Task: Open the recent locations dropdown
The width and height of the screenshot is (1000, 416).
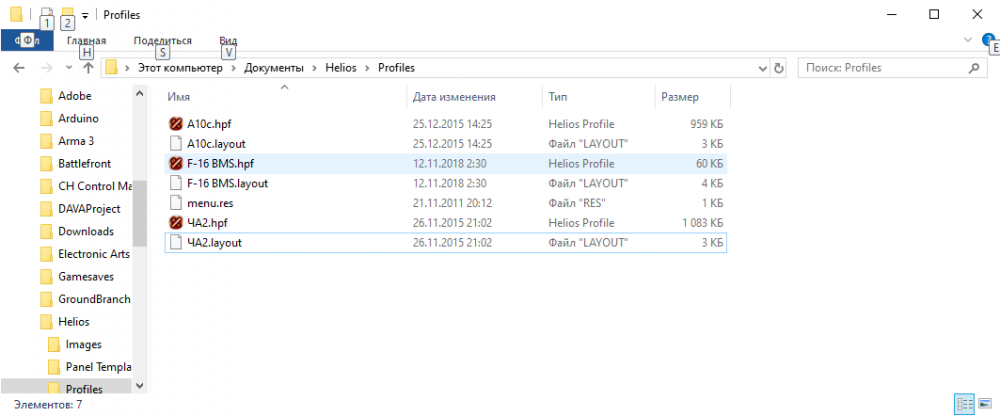Action: coord(68,68)
